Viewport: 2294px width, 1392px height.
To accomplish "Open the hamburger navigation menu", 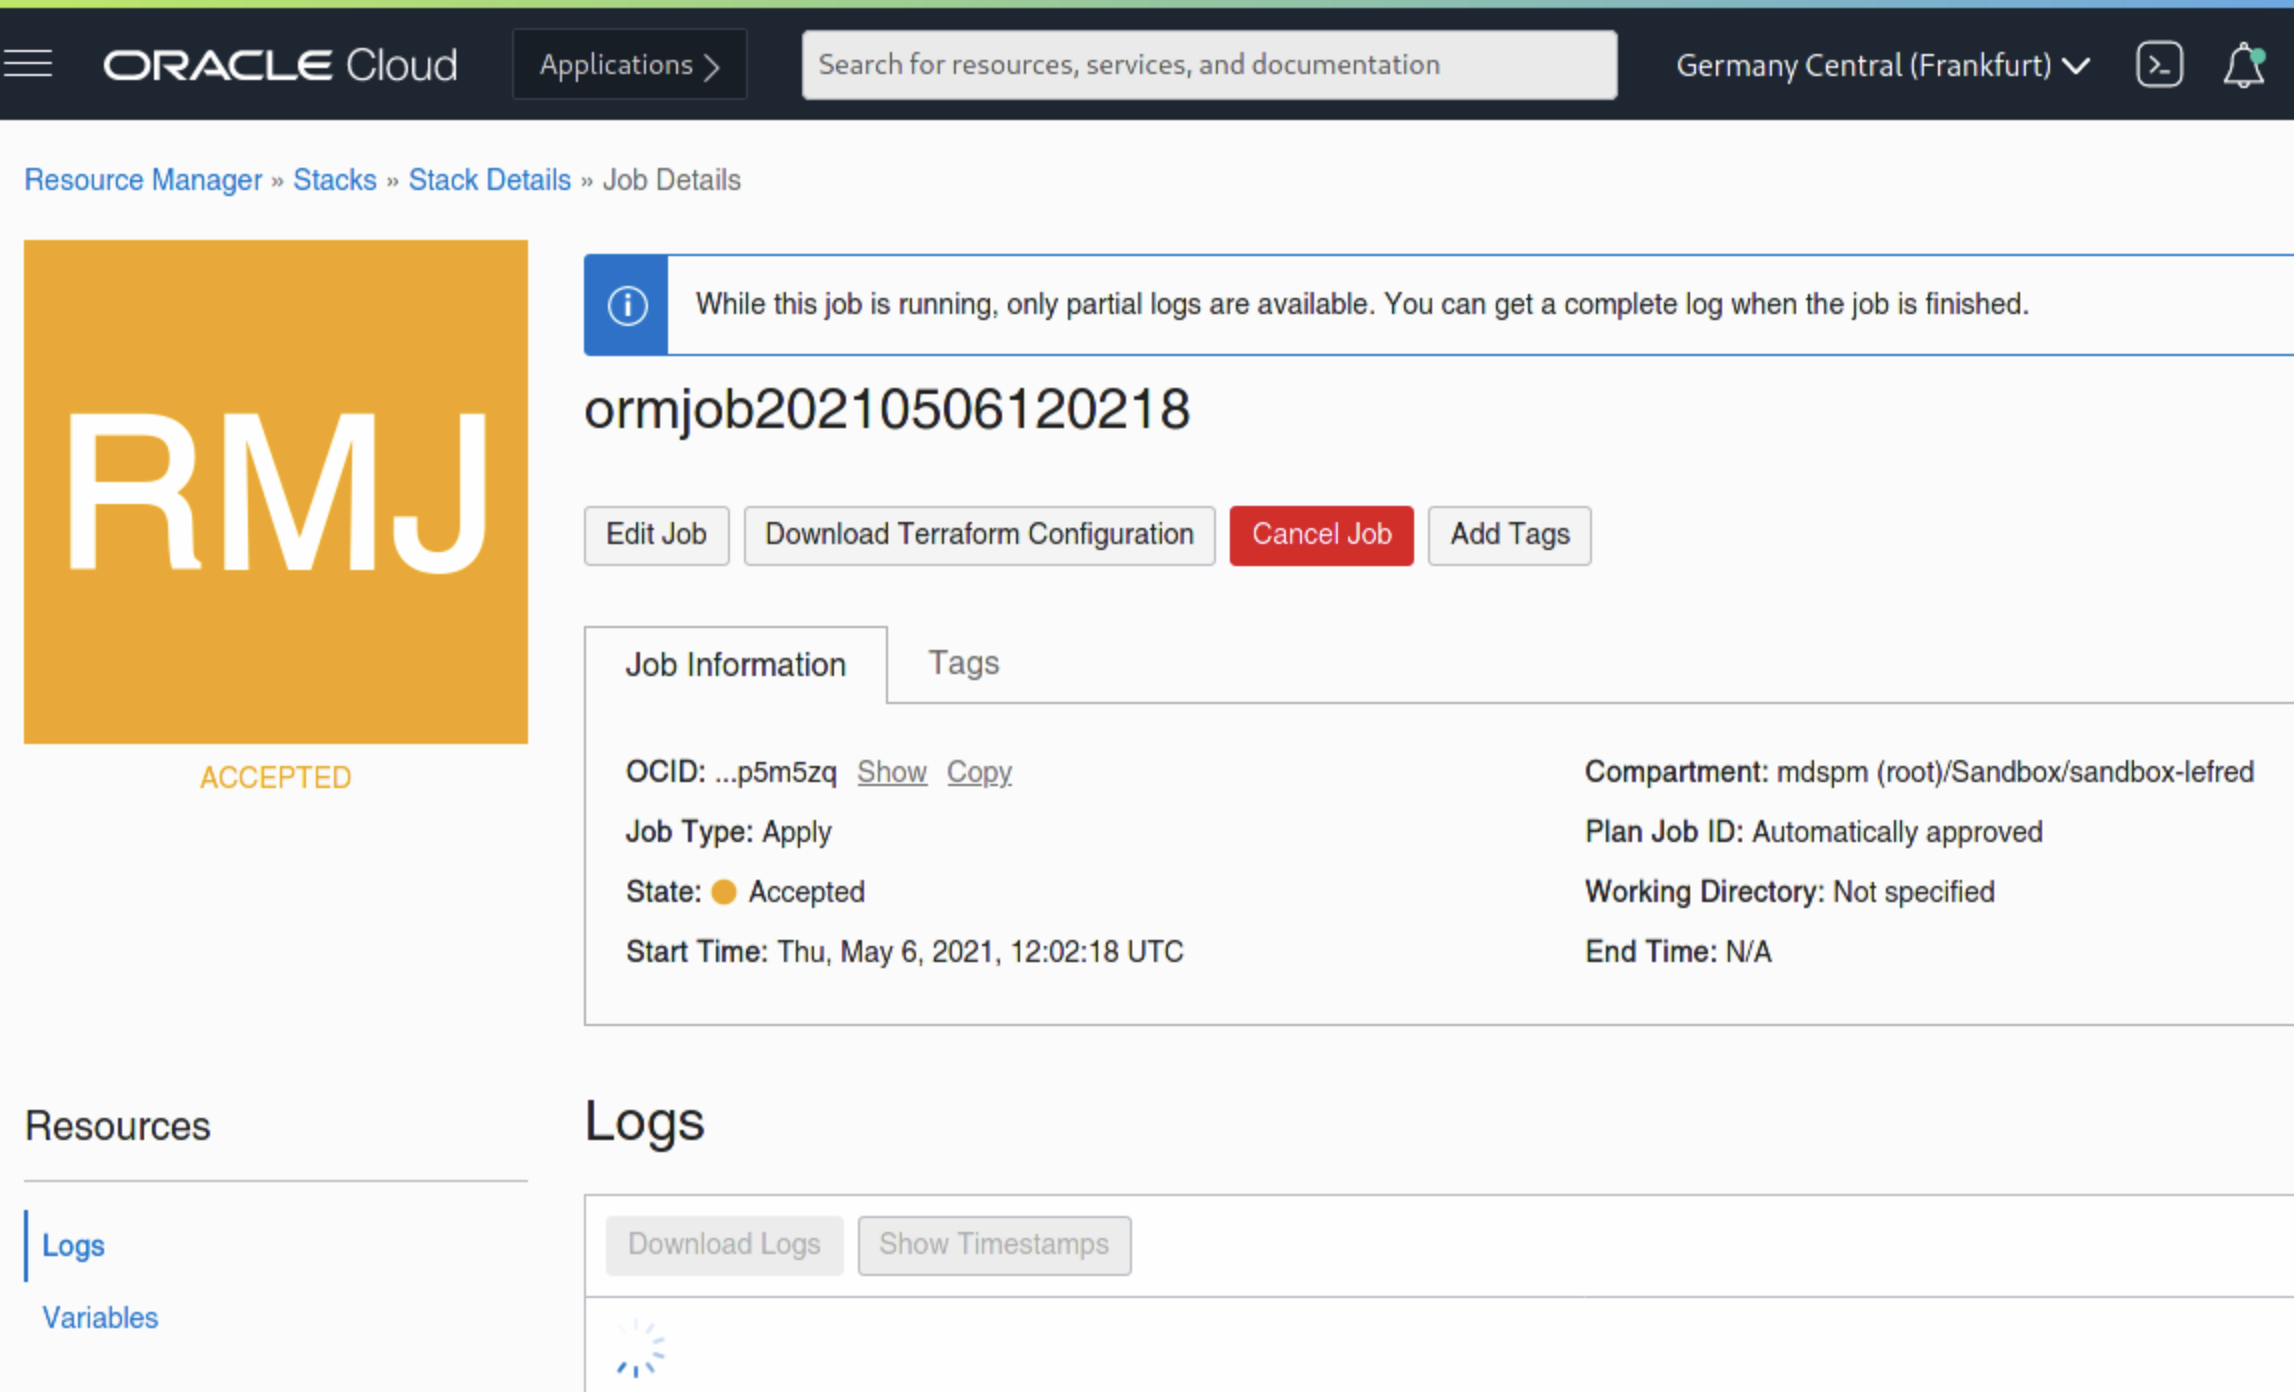I will click(28, 64).
